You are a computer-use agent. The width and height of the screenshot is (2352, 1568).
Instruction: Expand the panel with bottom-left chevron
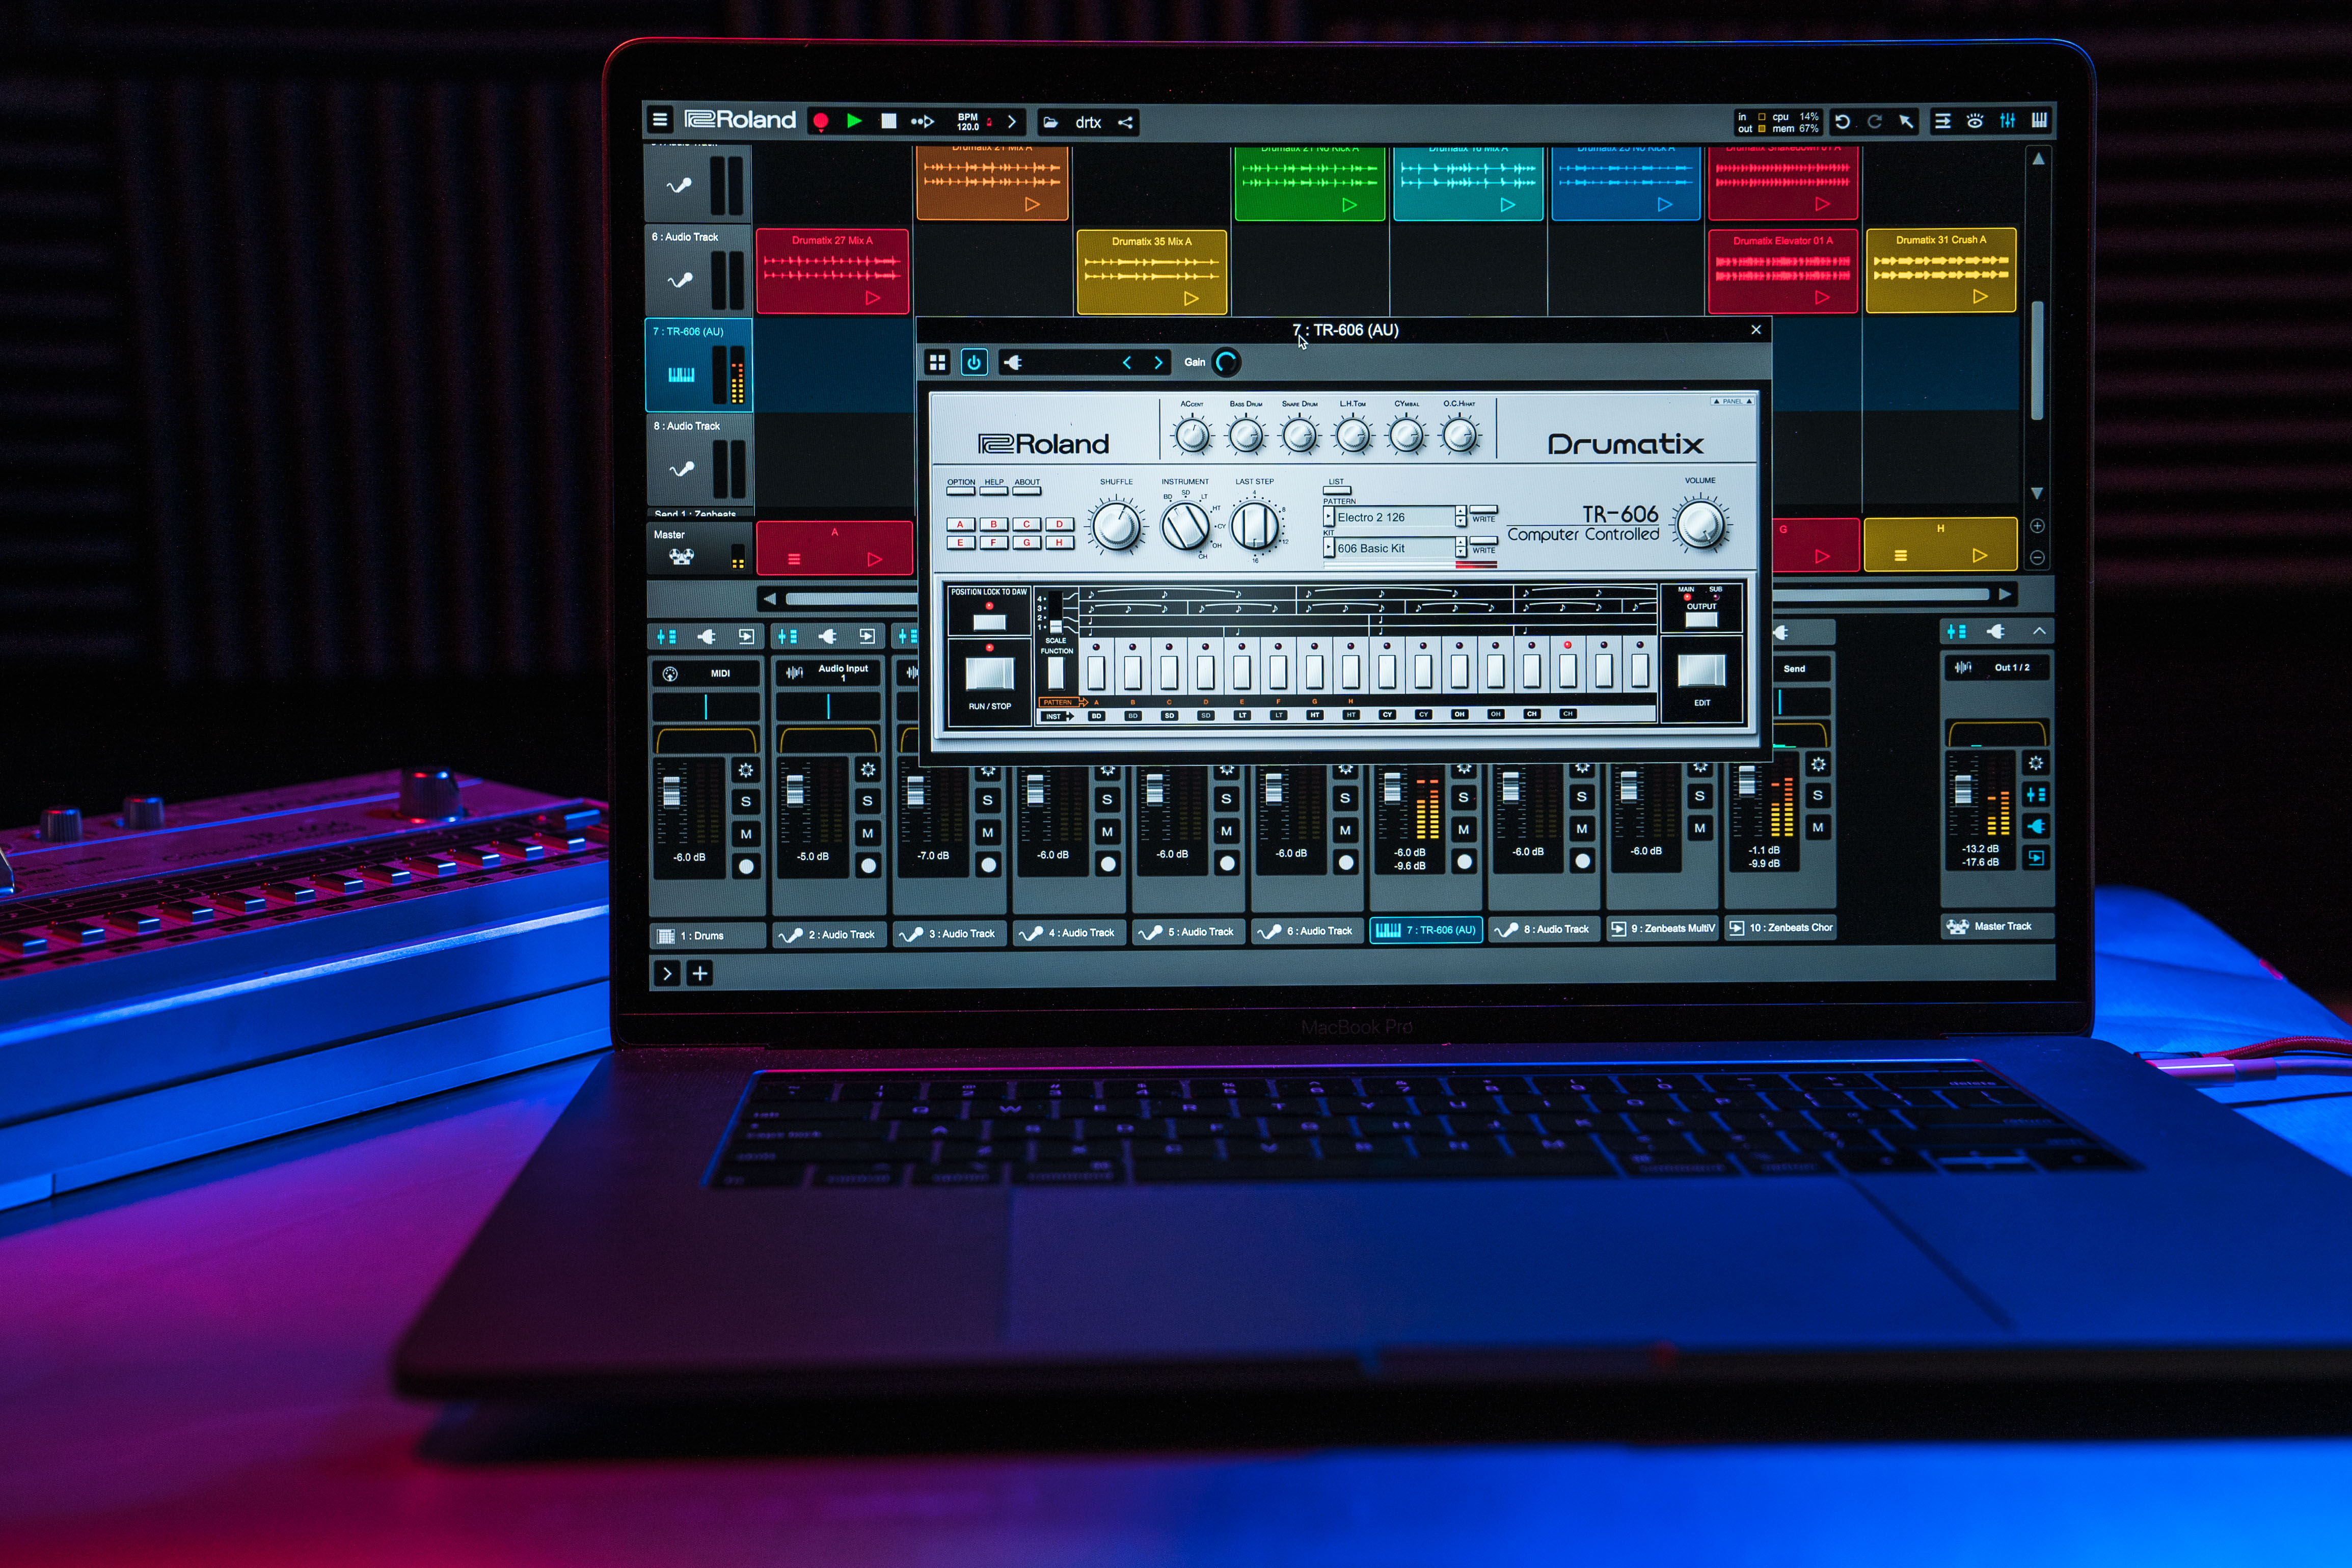coord(667,973)
